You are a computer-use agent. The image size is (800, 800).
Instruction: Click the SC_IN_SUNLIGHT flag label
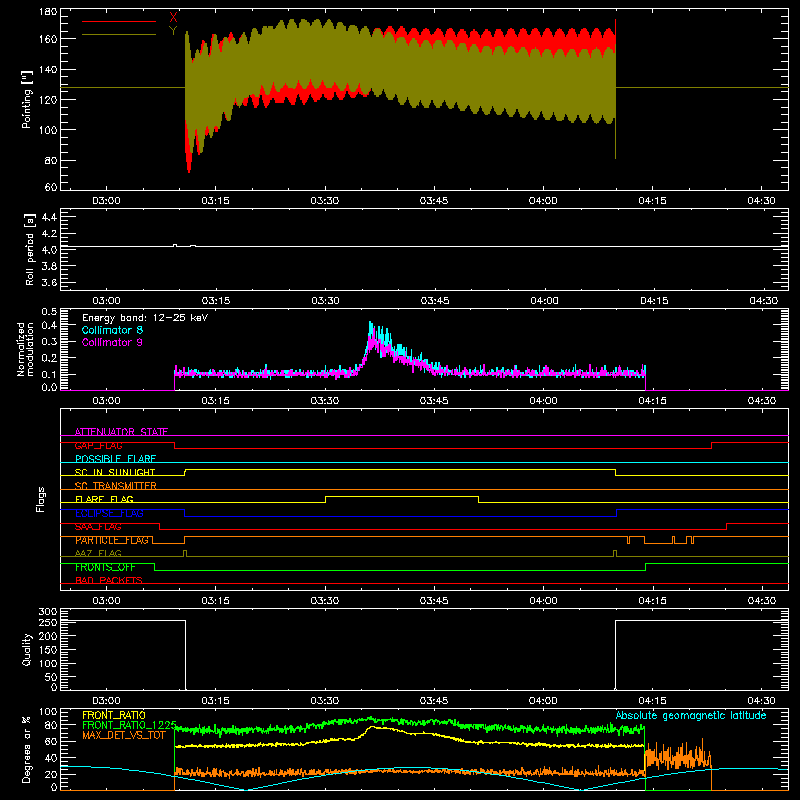point(115,472)
